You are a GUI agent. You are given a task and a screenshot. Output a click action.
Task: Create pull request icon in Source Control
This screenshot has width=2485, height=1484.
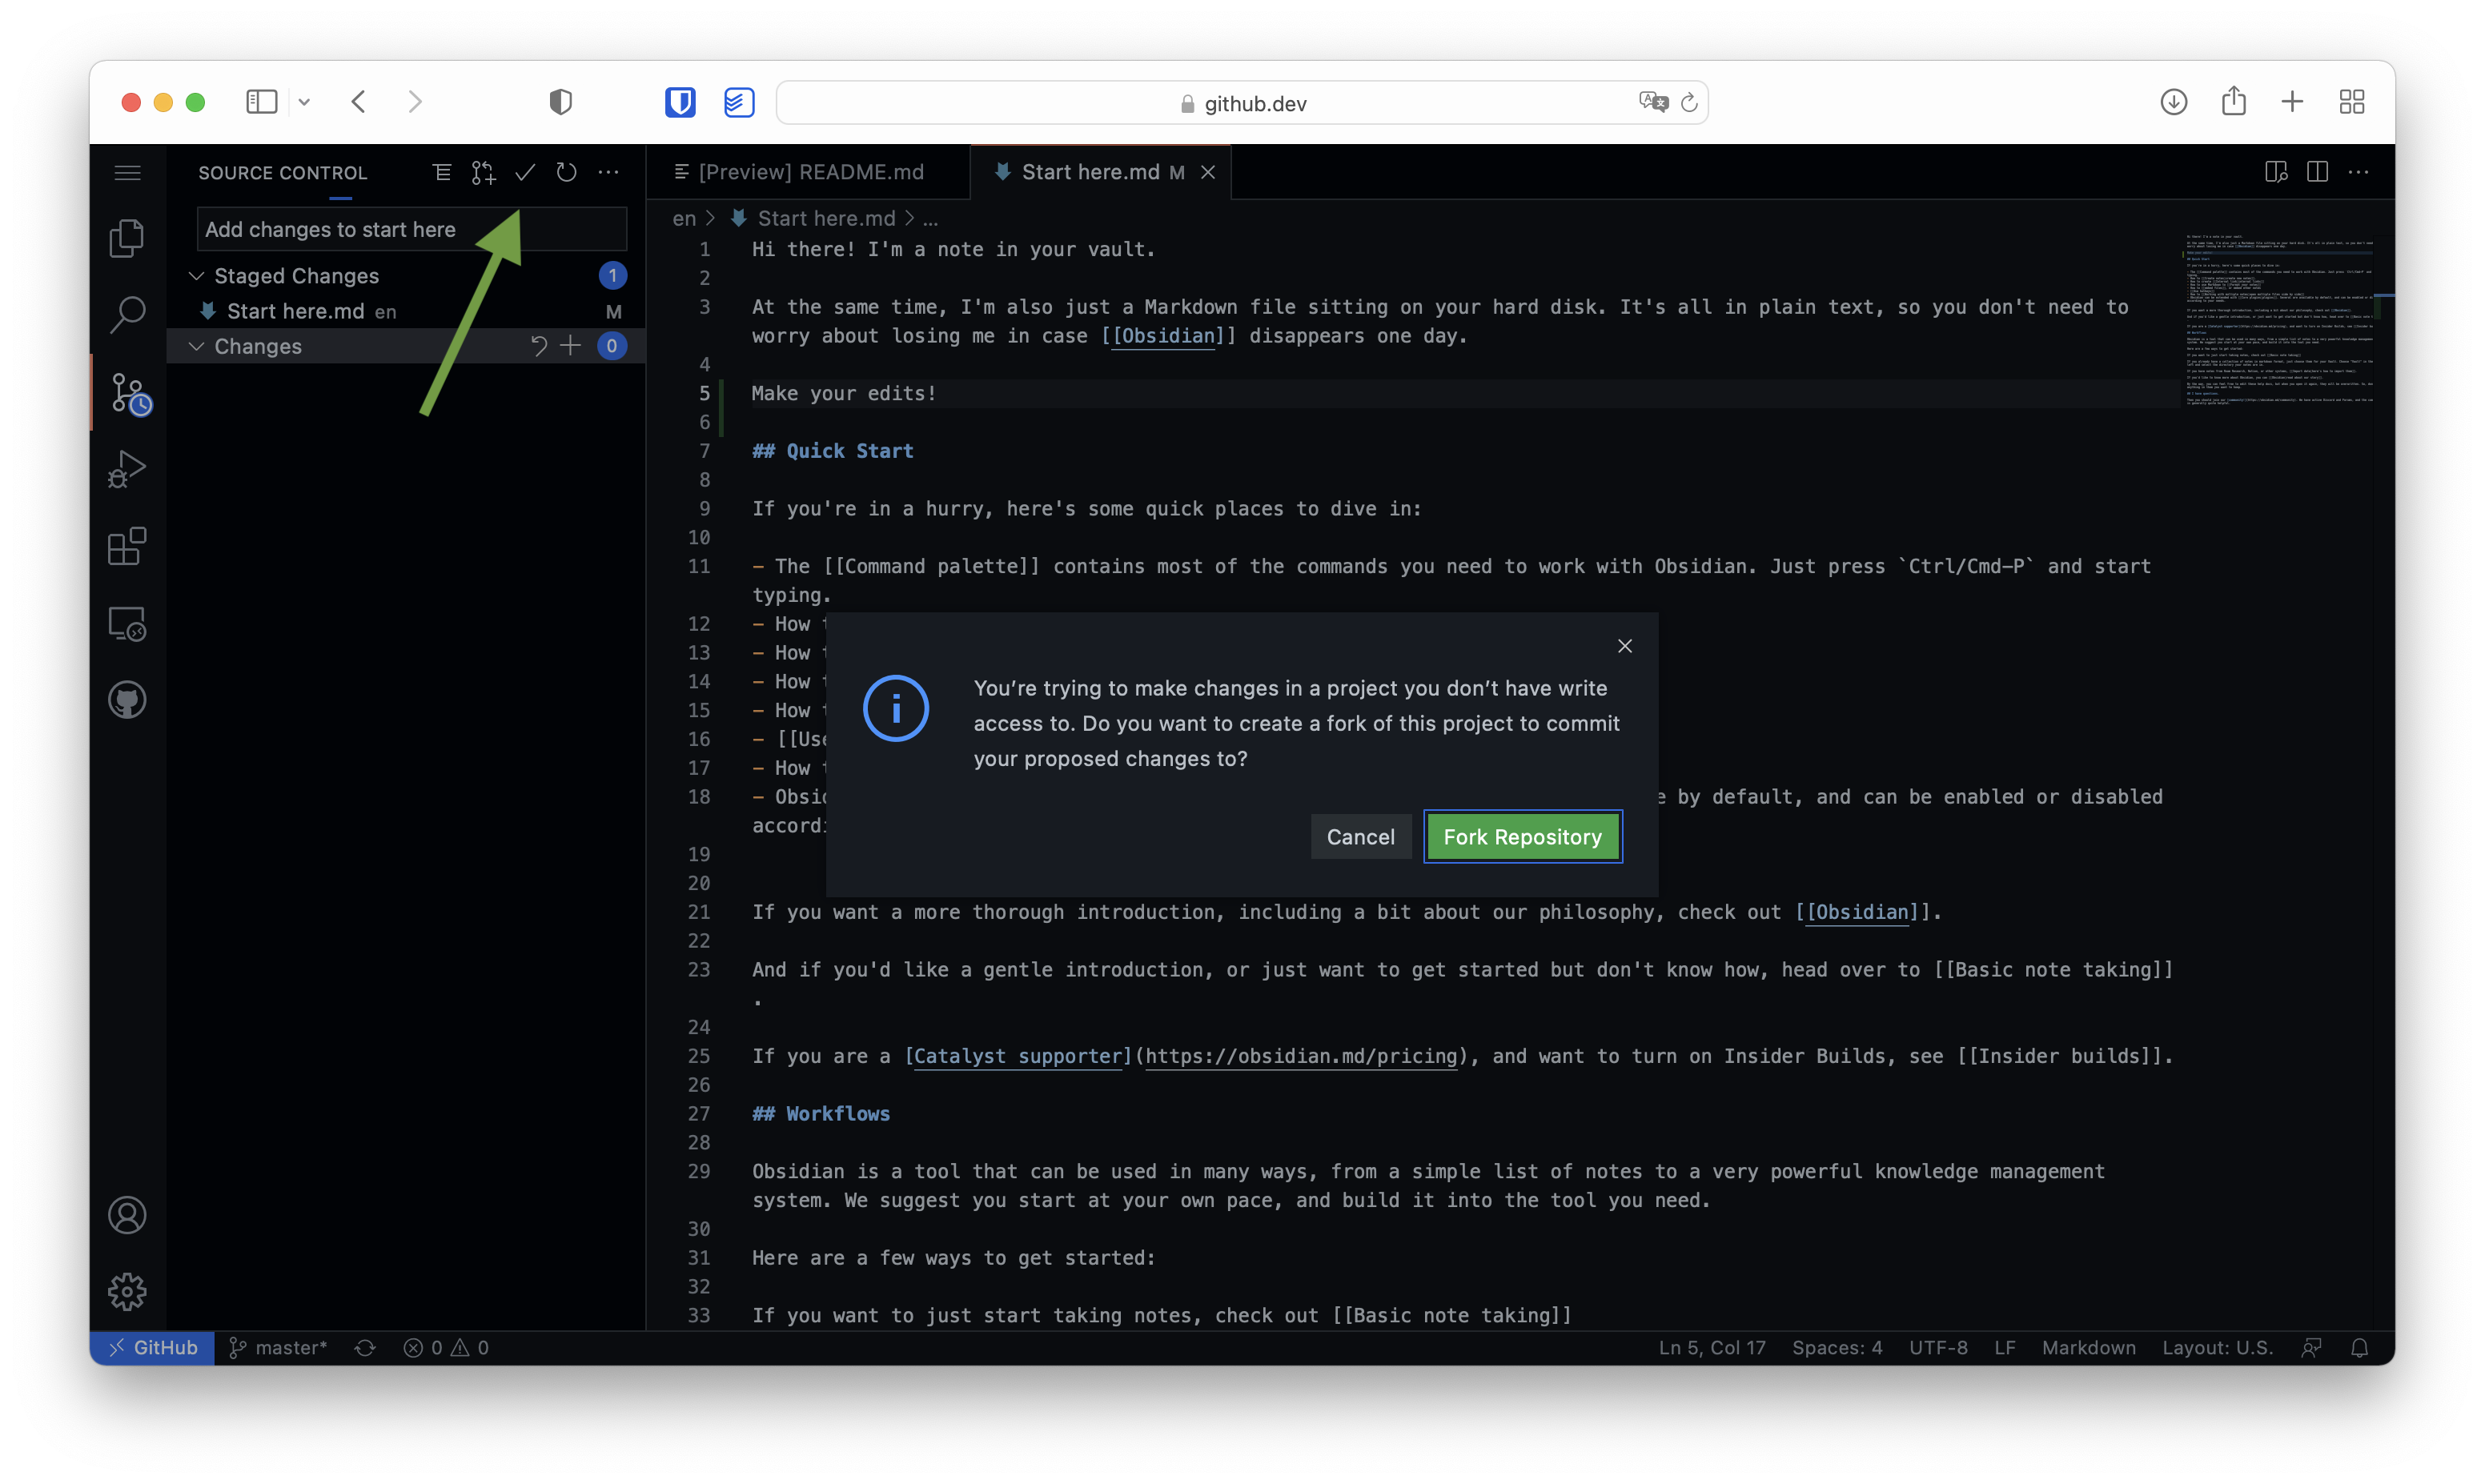pos(483,172)
